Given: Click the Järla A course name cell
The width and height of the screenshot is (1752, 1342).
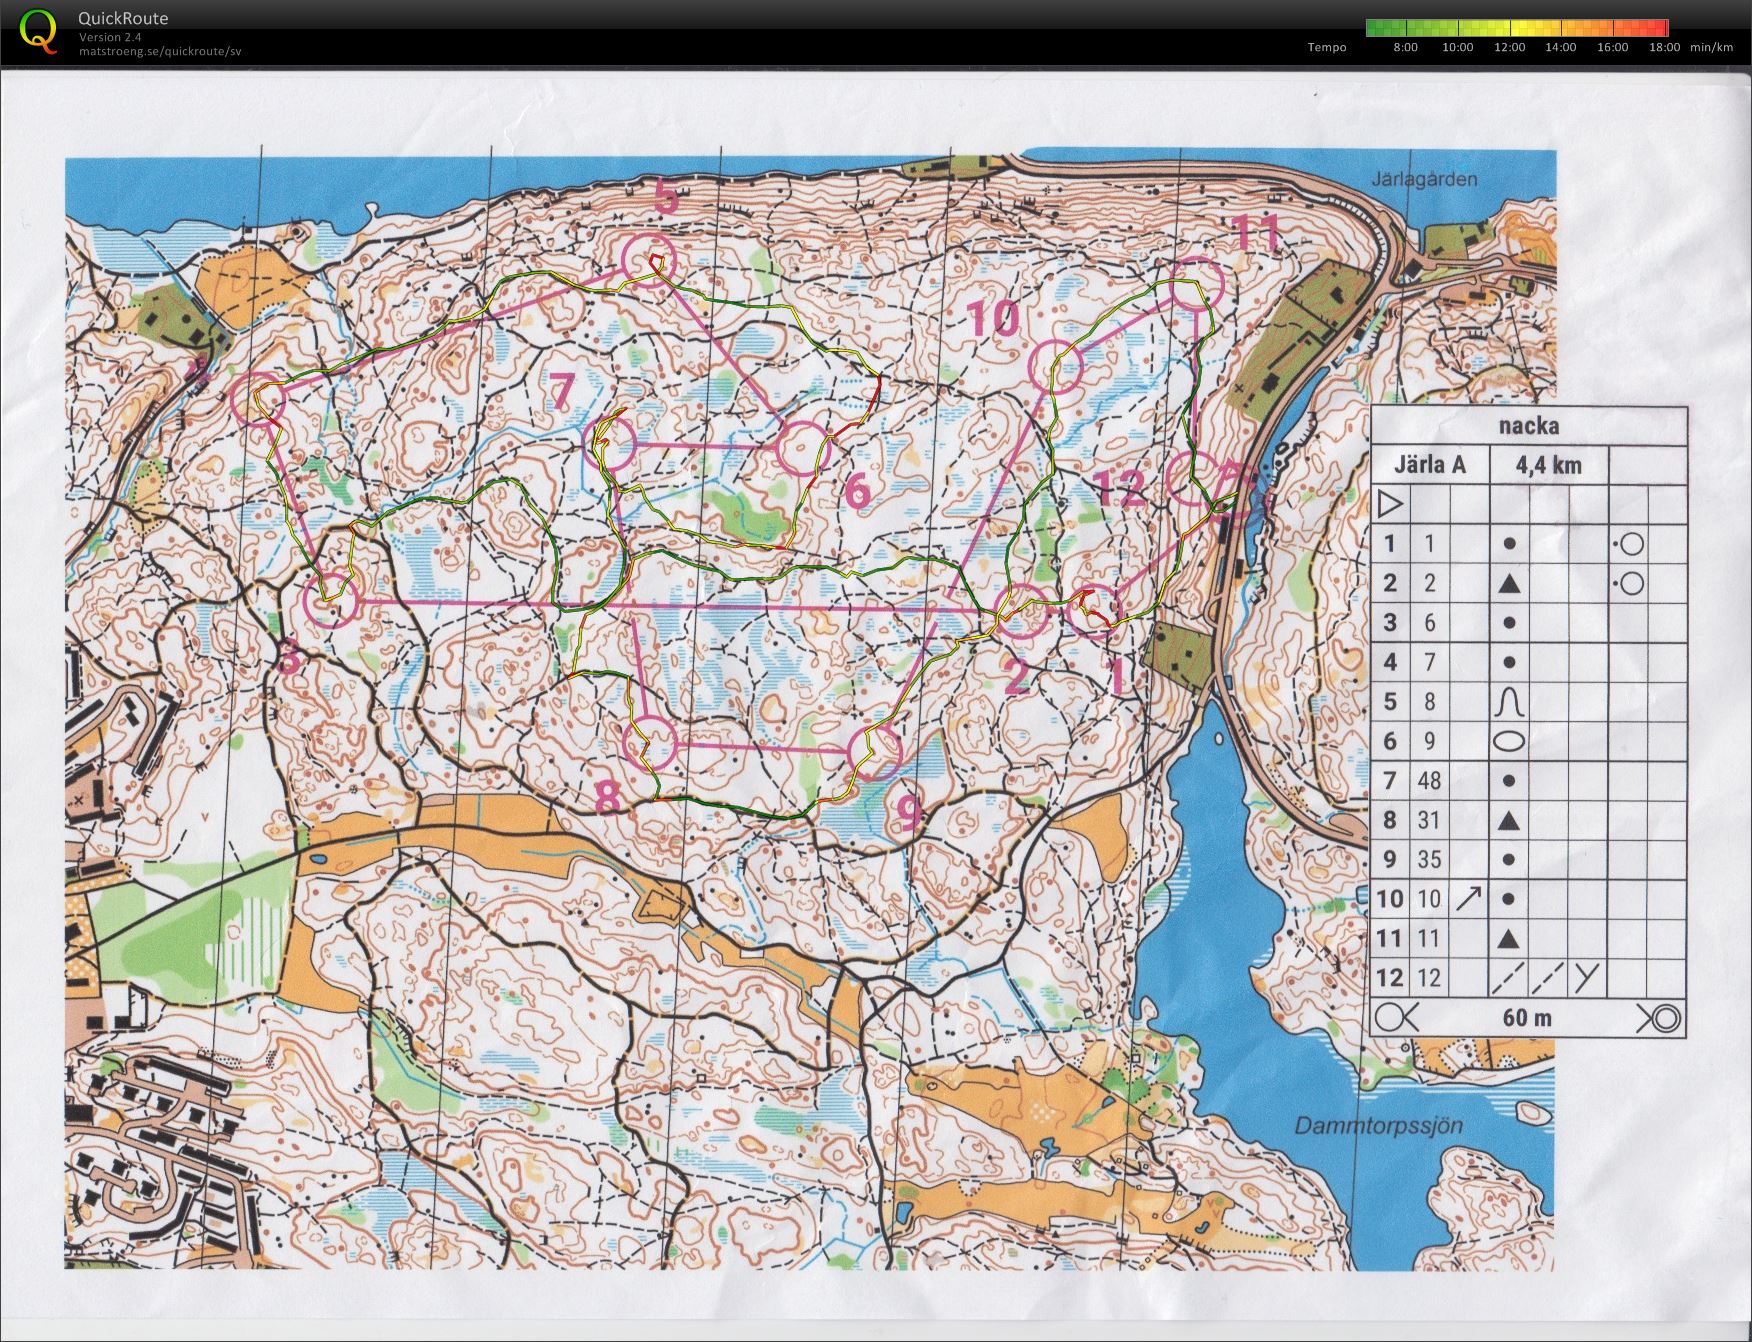Looking at the screenshot, I should click(x=1430, y=465).
